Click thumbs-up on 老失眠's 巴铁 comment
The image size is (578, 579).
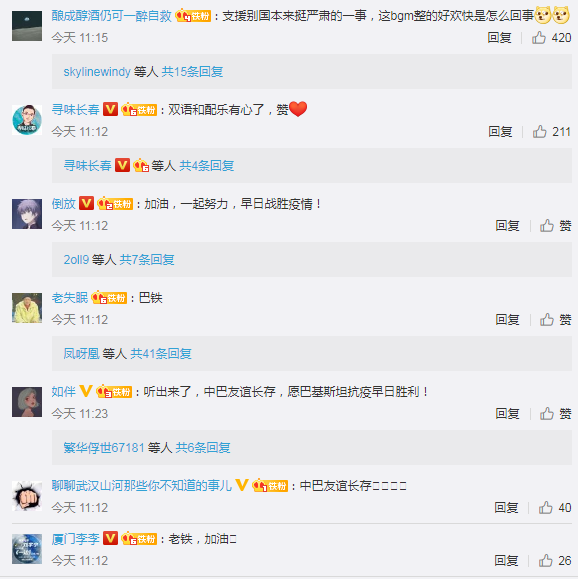pos(547,319)
